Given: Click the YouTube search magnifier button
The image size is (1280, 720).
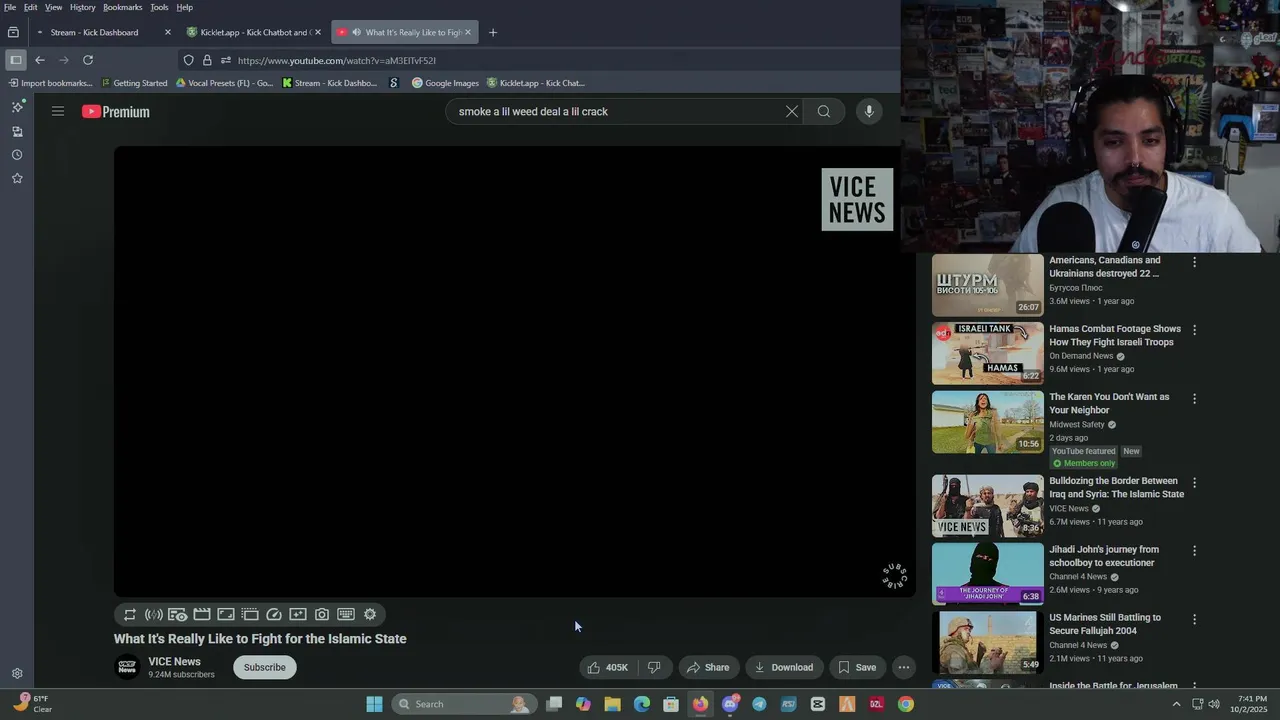Looking at the screenshot, I should [x=824, y=112].
